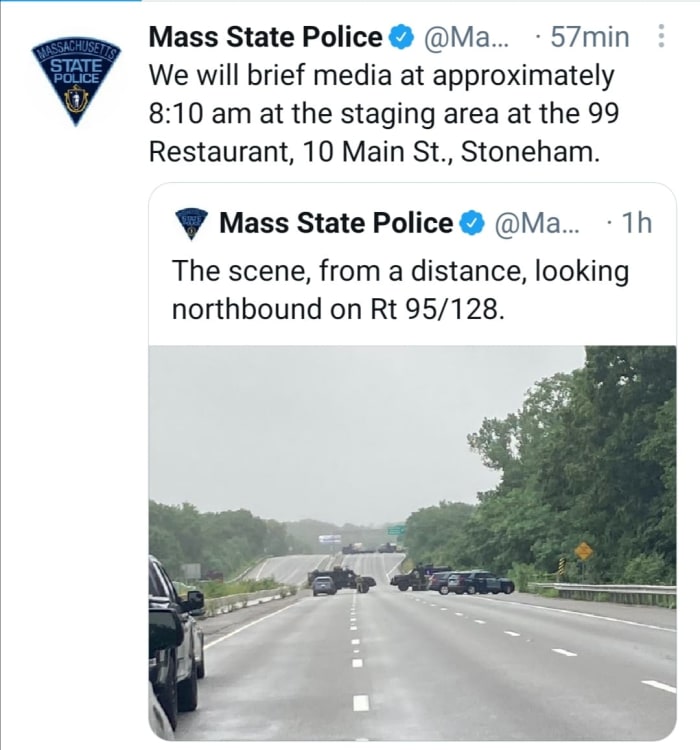Screen dimensions: 700x750
Task: Click the @Ma... handle on the main tweet
Action: [x=467, y=38]
